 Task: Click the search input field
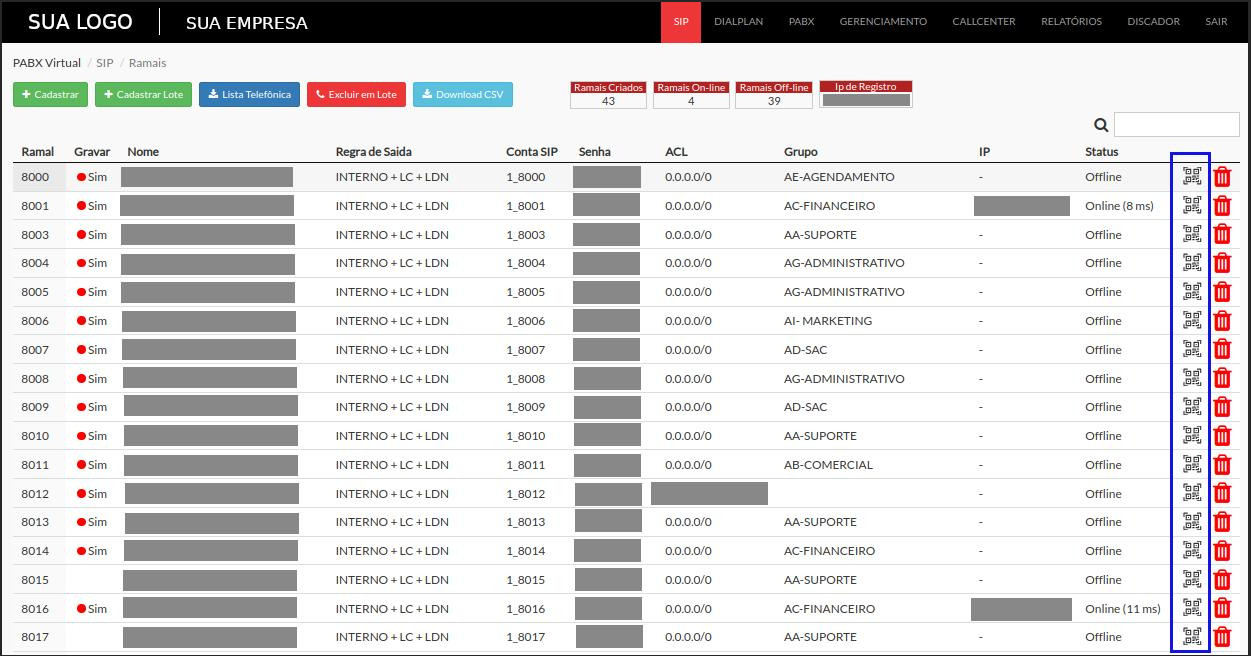[x=1176, y=125]
